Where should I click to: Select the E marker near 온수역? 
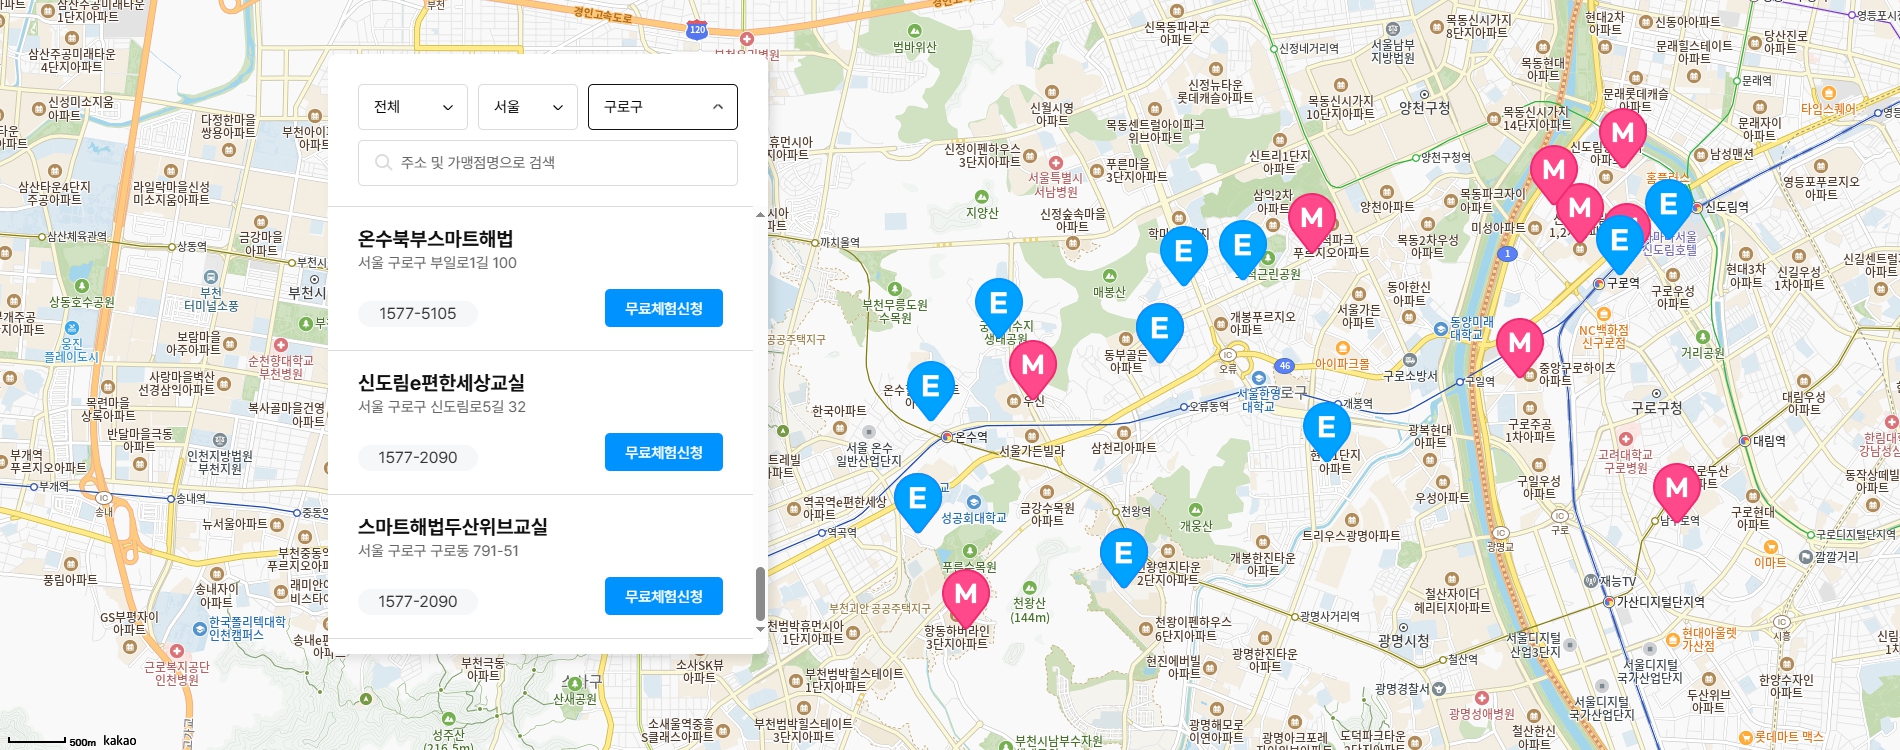tap(930, 387)
